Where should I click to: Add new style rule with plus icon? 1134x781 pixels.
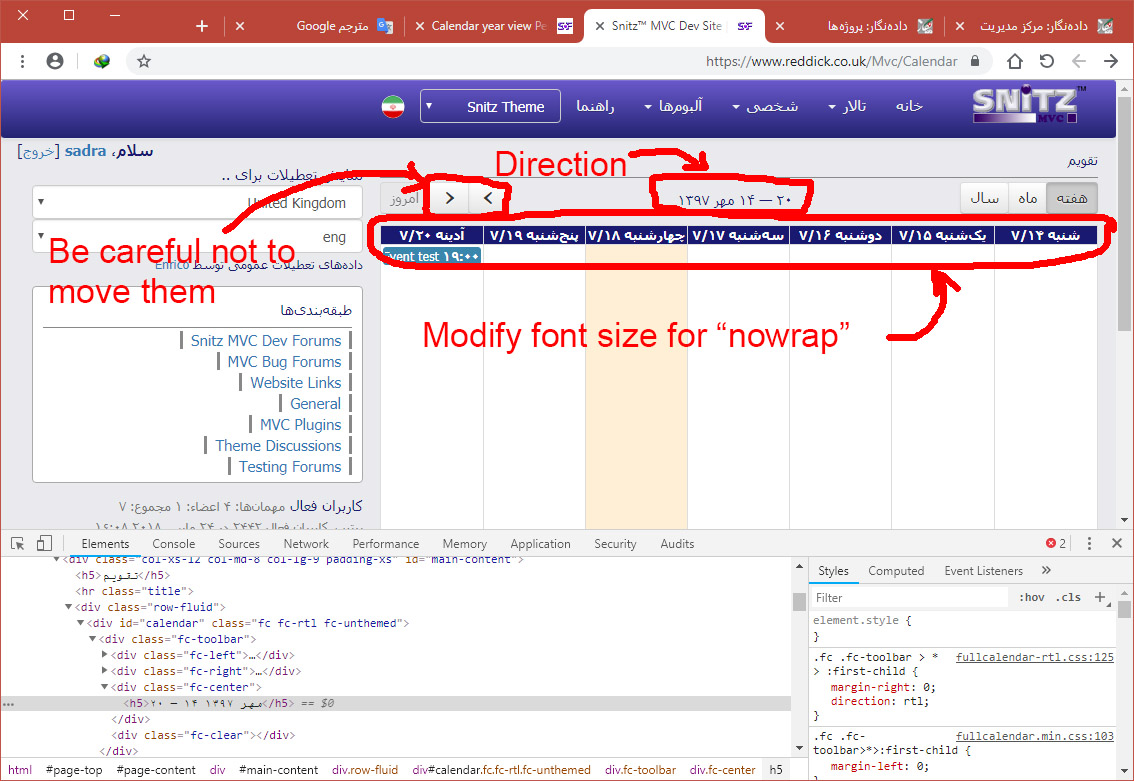tap(1100, 597)
